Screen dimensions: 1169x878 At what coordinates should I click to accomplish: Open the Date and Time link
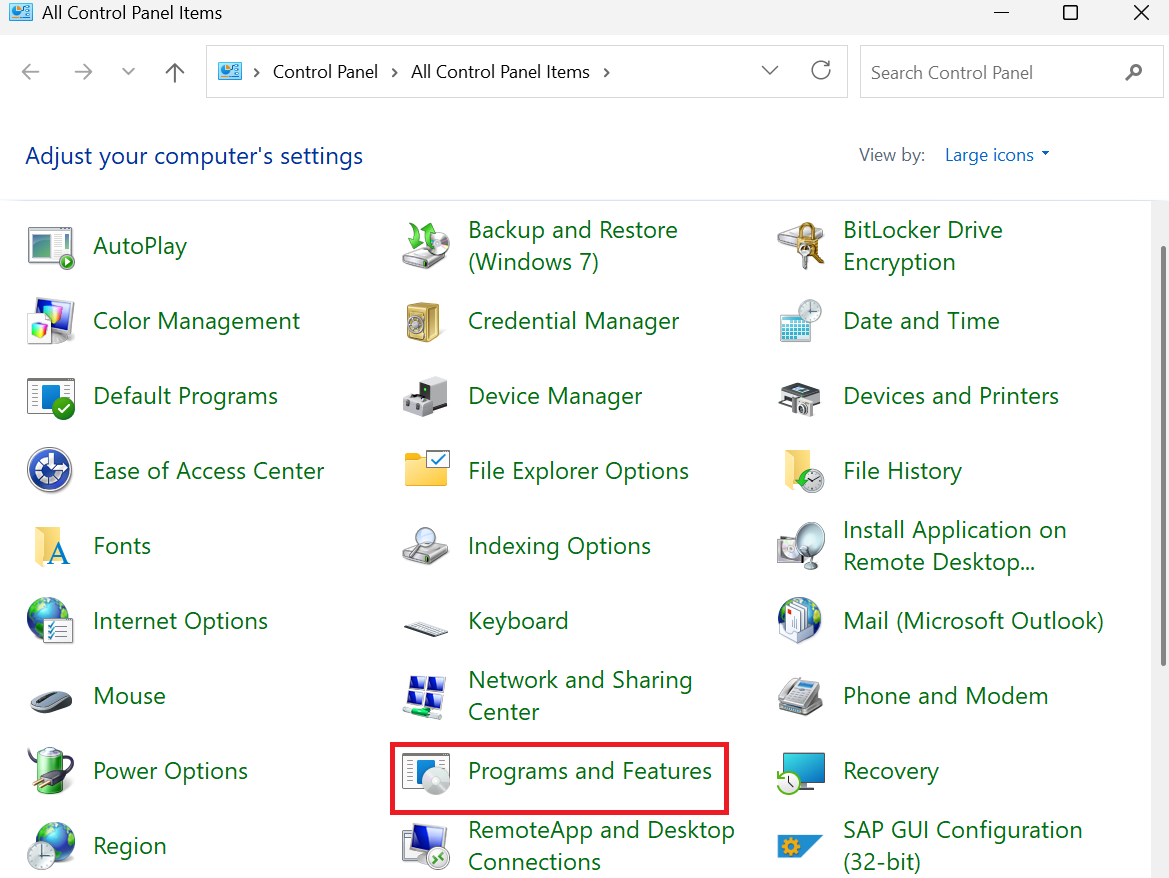coord(921,321)
